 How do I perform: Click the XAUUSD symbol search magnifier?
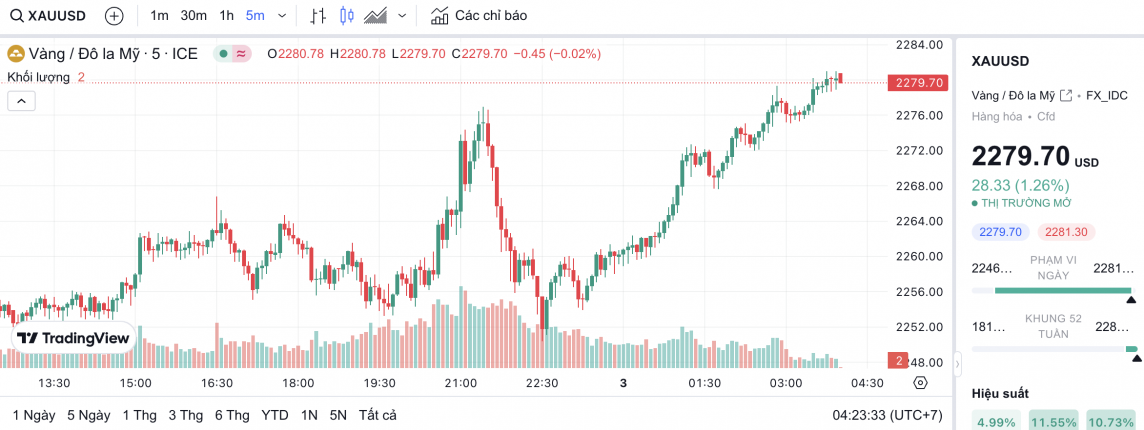click(15, 16)
